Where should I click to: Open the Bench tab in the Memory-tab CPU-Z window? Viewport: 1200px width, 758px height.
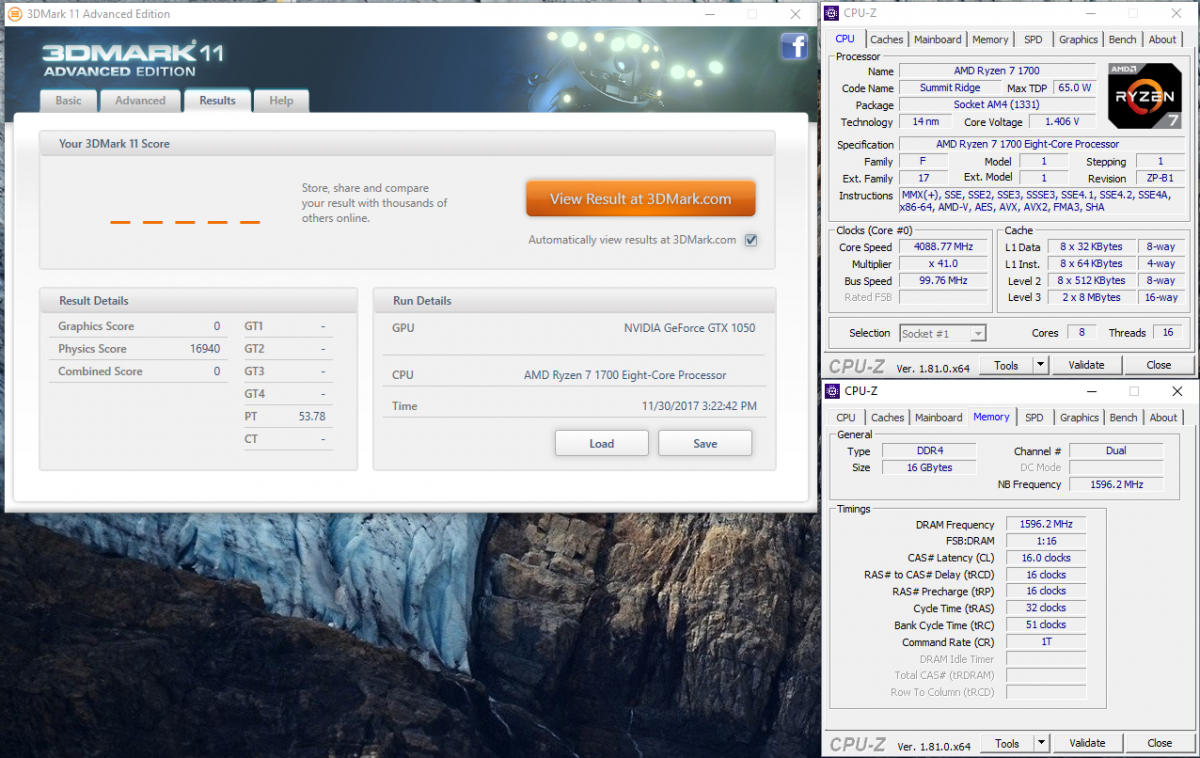(1124, 418)
